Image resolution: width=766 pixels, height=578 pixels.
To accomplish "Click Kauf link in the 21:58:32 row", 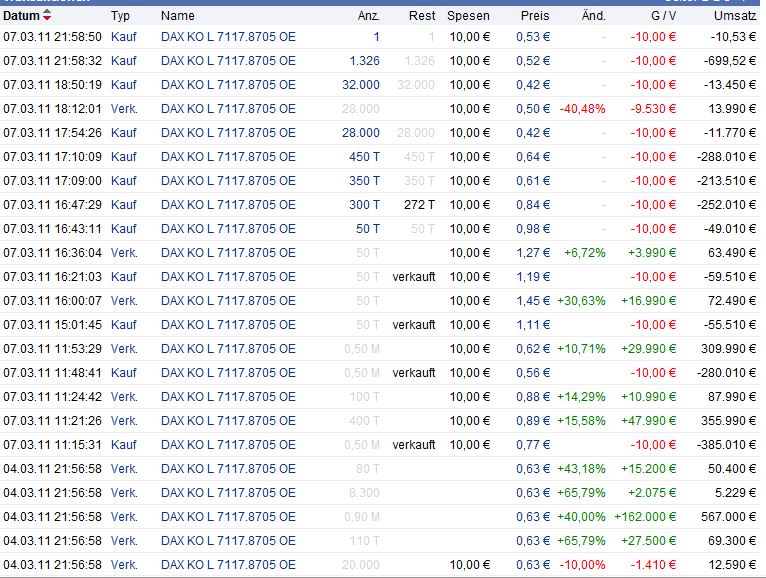I will [124, 61].
